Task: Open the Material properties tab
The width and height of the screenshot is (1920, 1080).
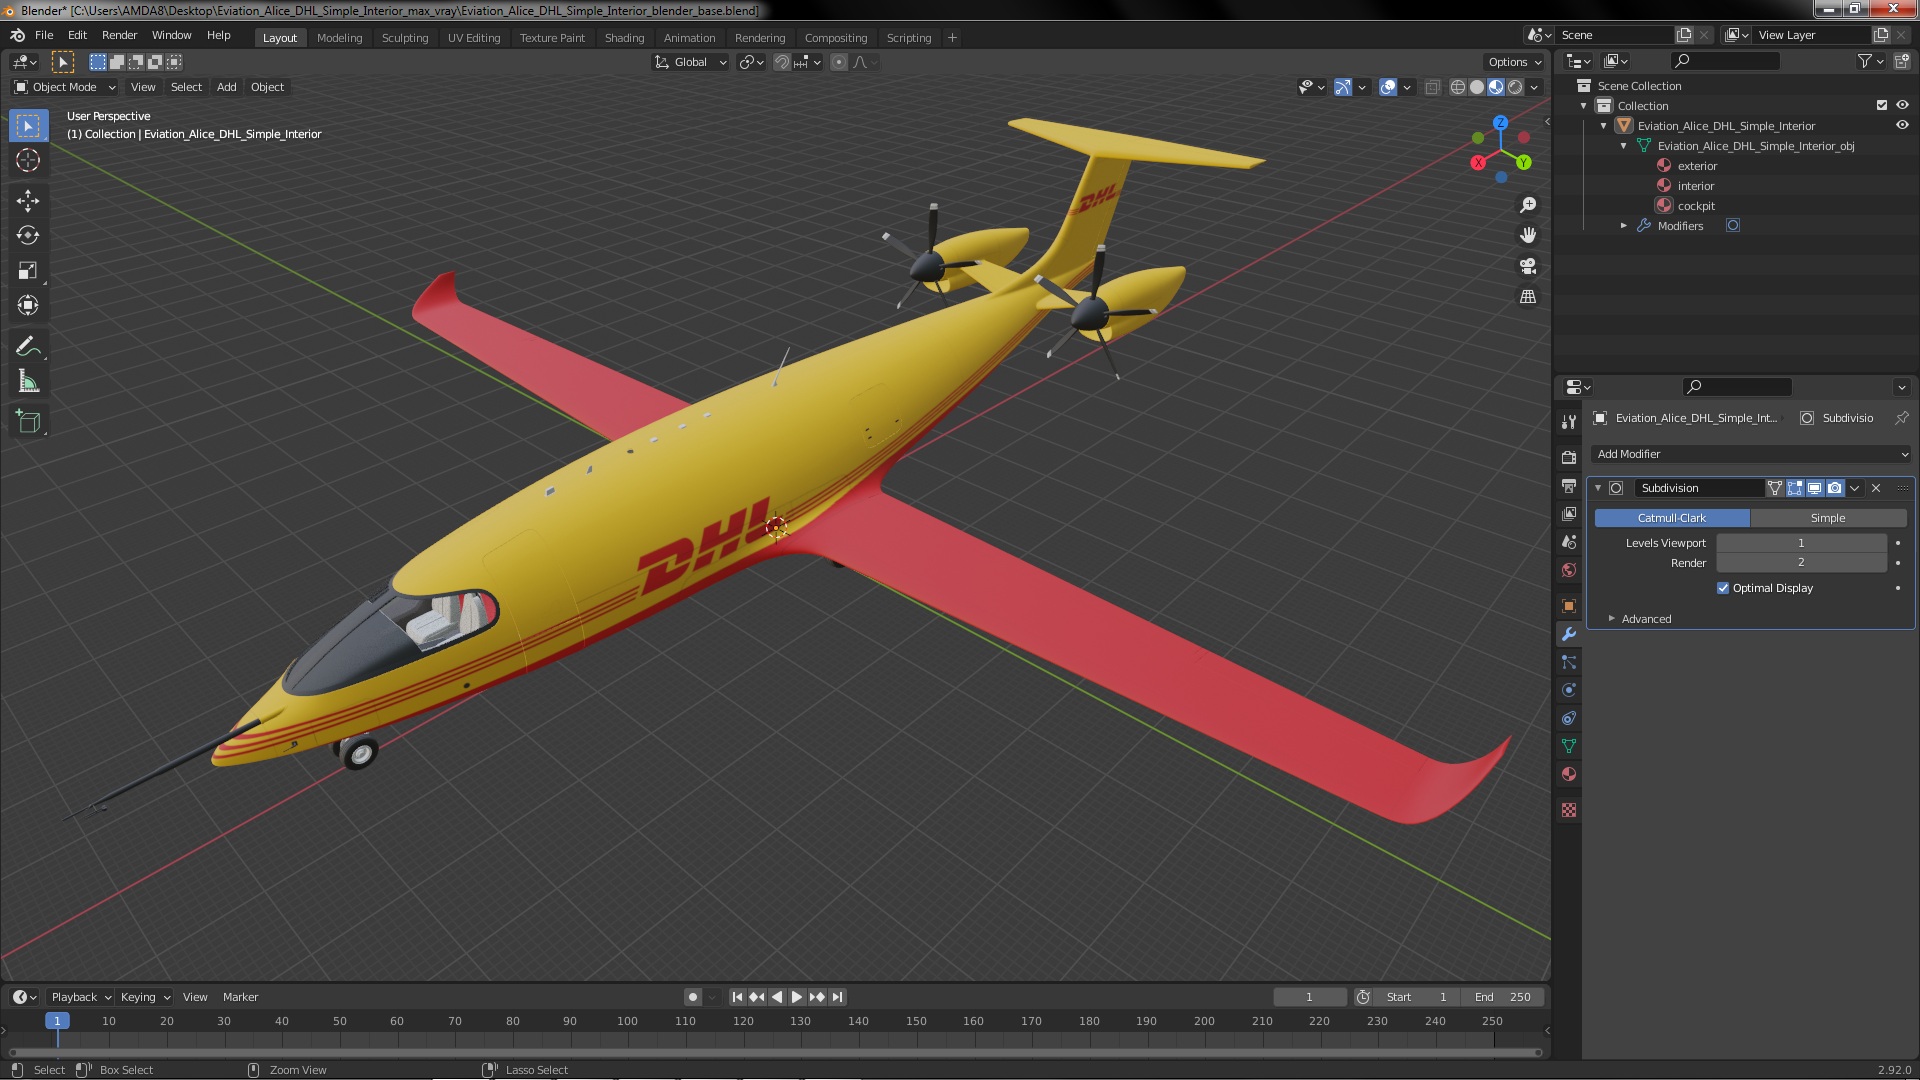Action: [x=1569, y=774]
